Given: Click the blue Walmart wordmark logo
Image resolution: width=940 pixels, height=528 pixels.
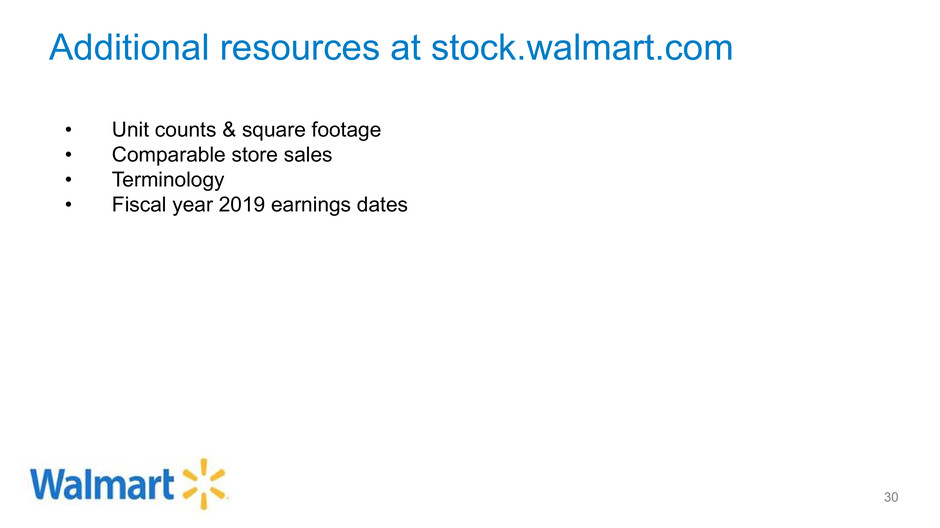Looking at the screenshot, I should click(x=102, y=484).
